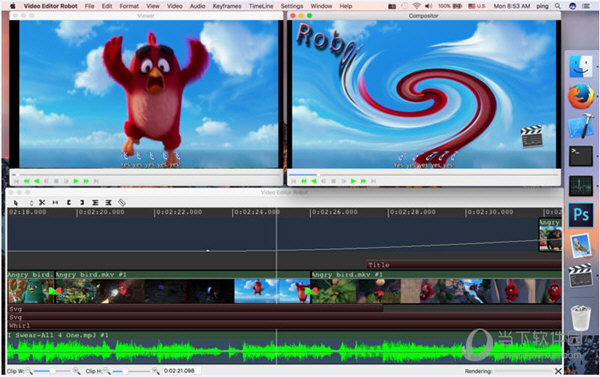Stop playback in the Viewer window
This screenshot has width=600, height=377.
pos(56,181)
